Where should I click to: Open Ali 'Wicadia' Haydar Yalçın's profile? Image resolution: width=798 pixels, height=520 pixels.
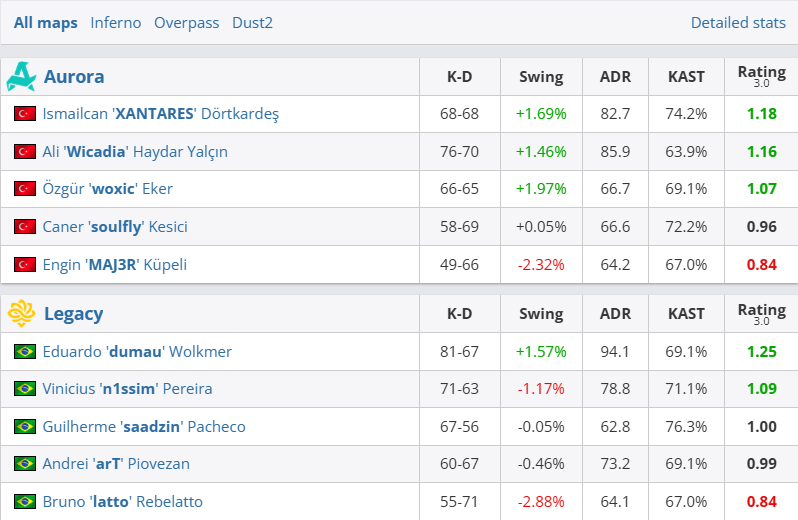pyautogui.click(x=135, y=152)
